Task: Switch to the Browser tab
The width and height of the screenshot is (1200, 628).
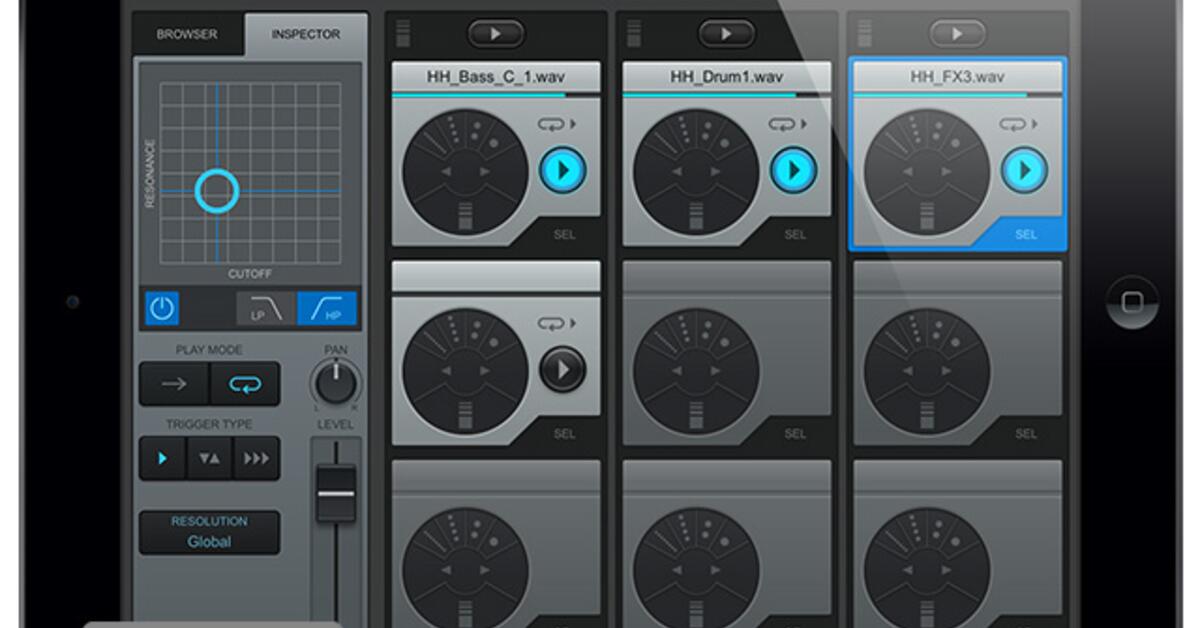Action: point(186,33)
